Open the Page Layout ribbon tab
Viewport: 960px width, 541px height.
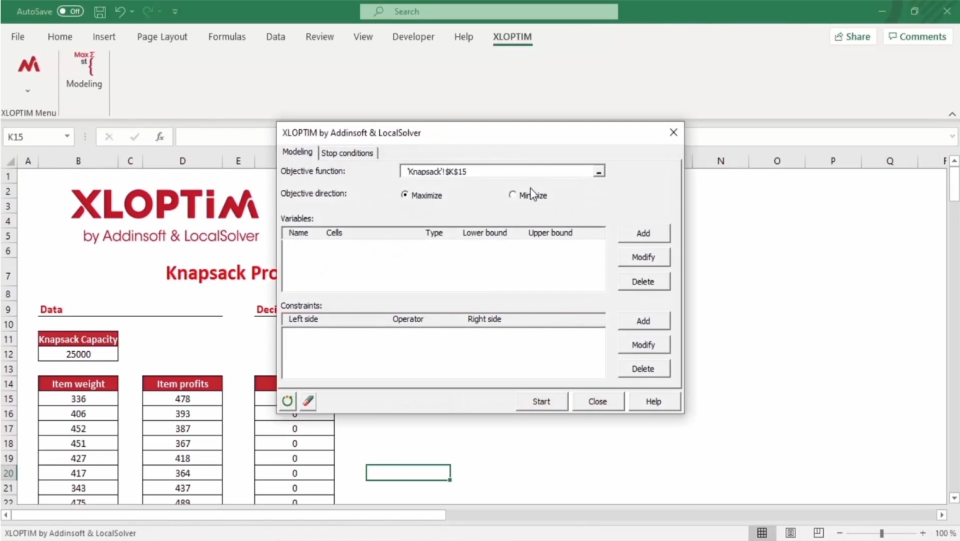(x=162, y=37)
